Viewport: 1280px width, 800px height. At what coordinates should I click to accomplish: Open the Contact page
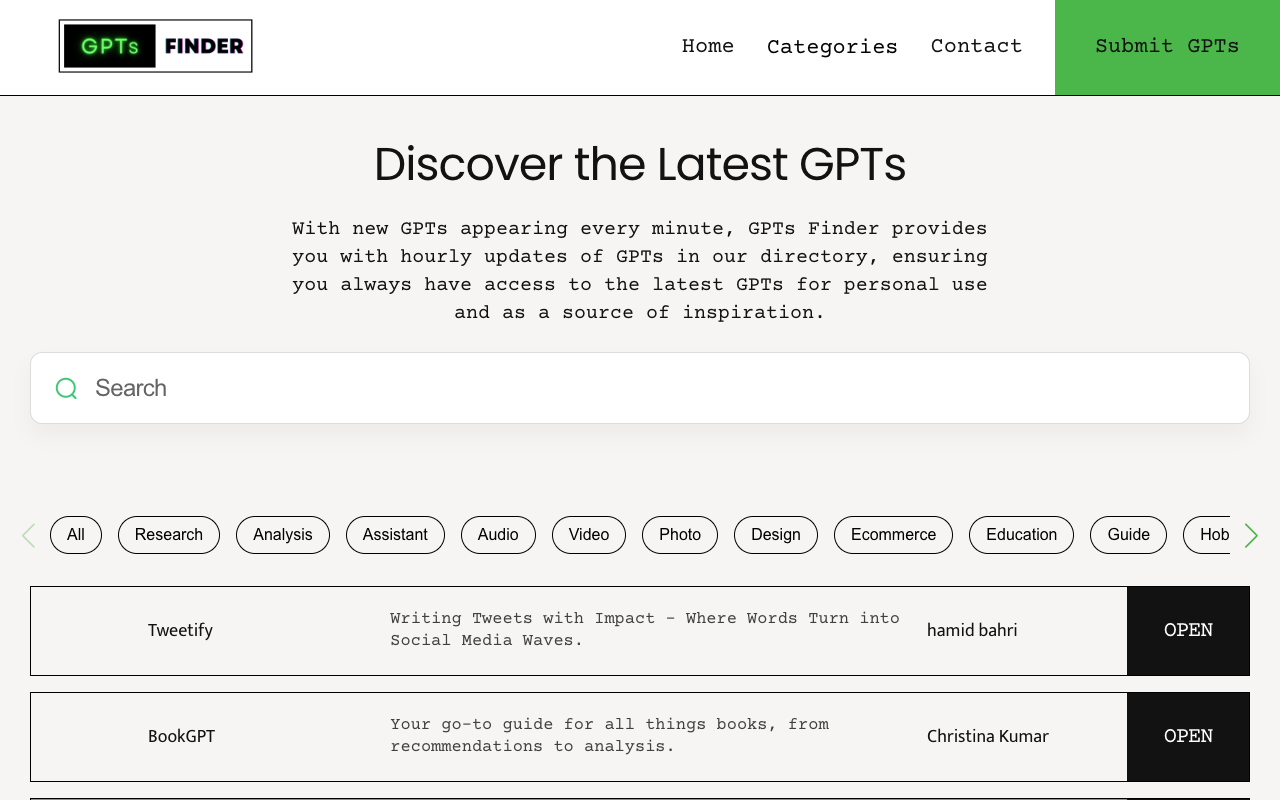pyautogui.click(x=976, y=46)
